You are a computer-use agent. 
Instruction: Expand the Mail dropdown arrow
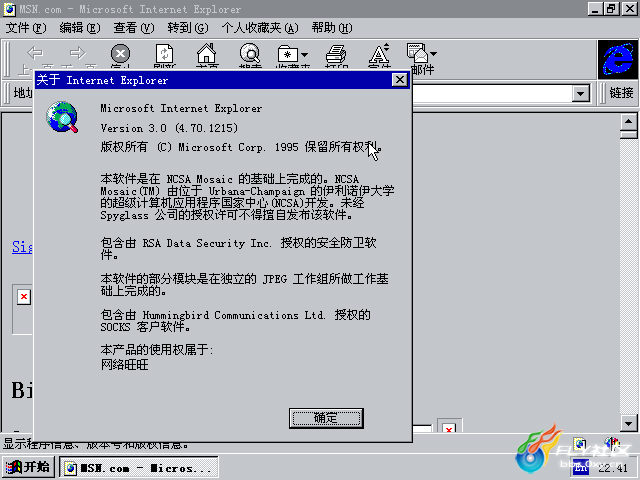[433, 53]
